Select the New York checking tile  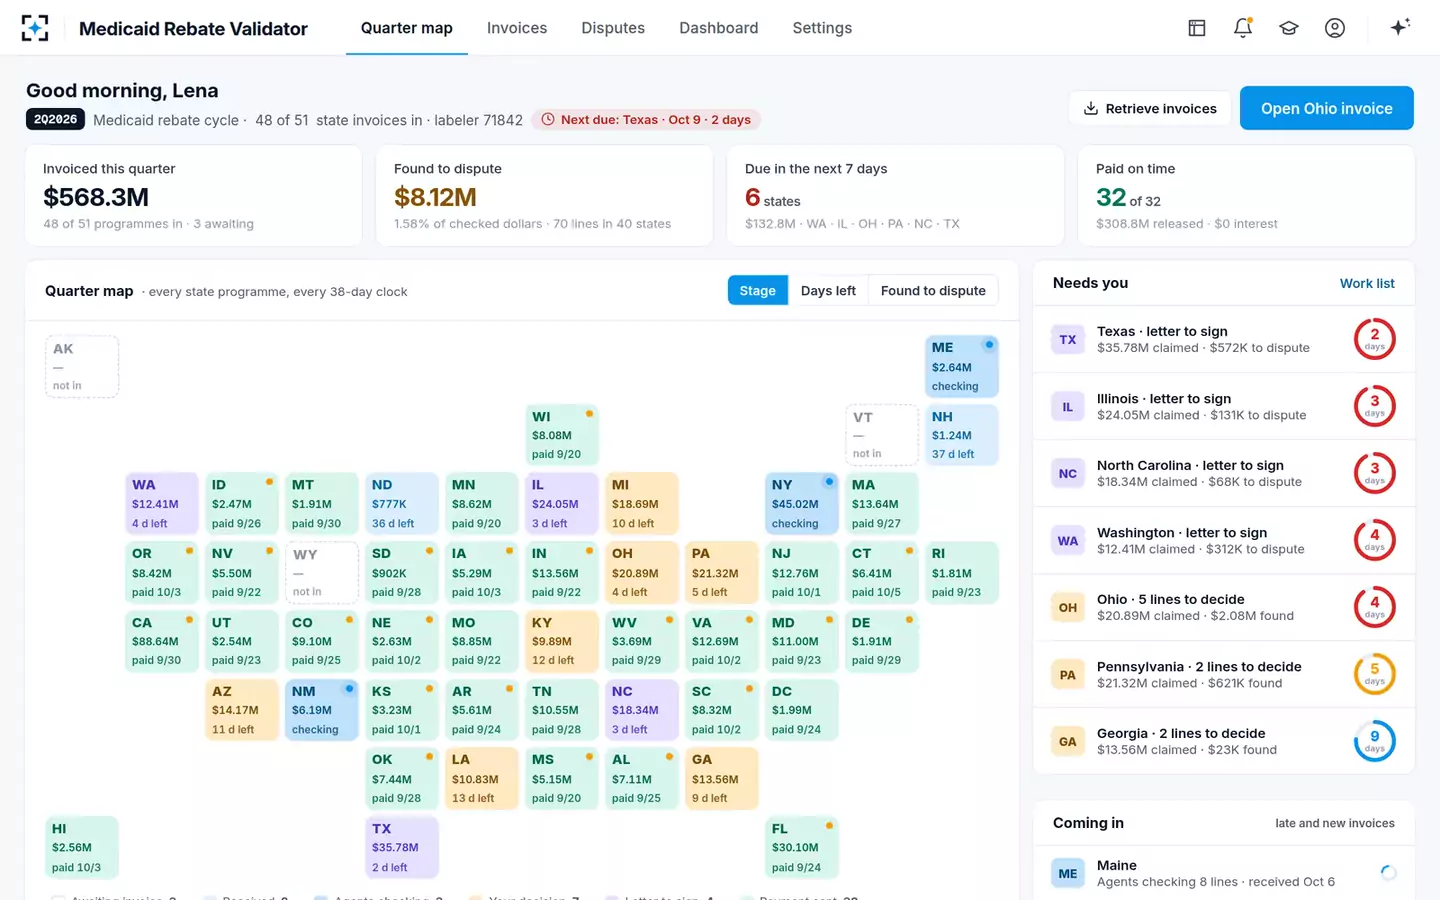pos(802,503)
